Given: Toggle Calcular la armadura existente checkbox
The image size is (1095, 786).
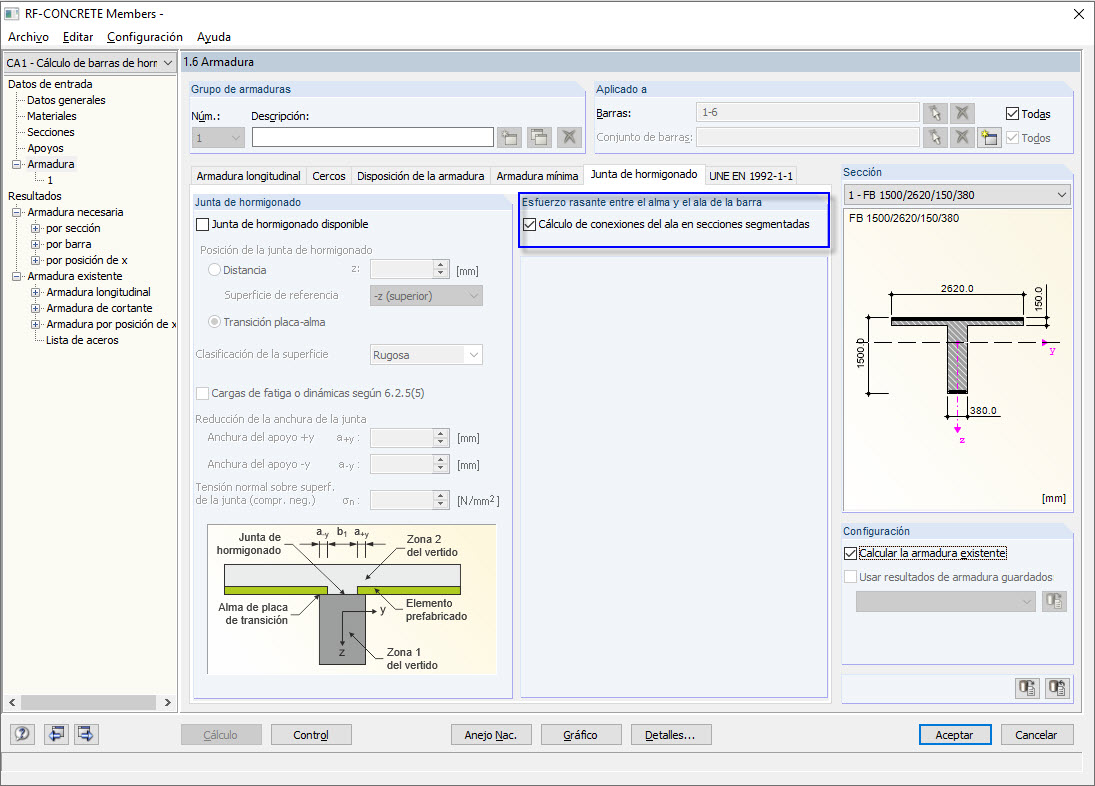Looking at the screenshot, I should click(851, 554).
